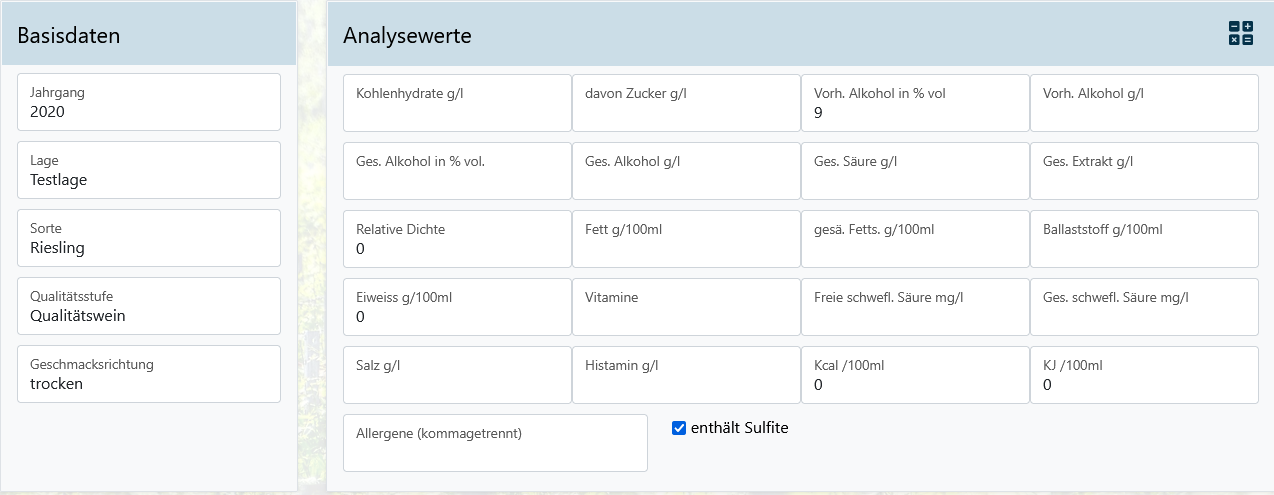Open the Sorte field showing Riesling
This screenshot has height=495, width=1274.
(149, 238)
